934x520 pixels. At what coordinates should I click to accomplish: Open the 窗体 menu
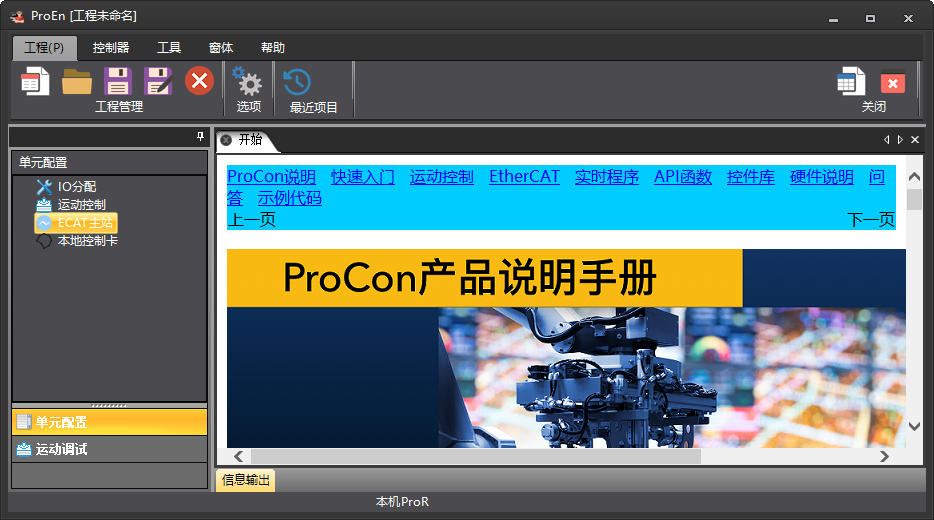(221, 48)
